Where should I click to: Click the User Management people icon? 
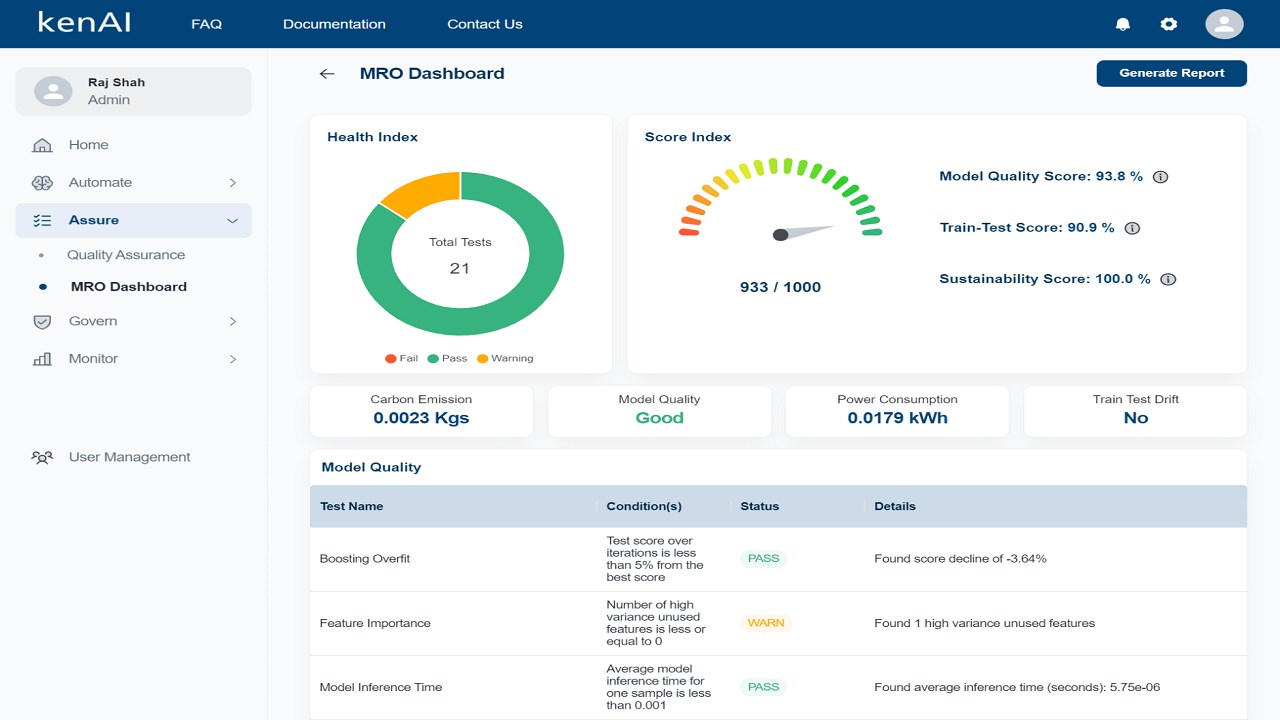(x=42, y=458)
